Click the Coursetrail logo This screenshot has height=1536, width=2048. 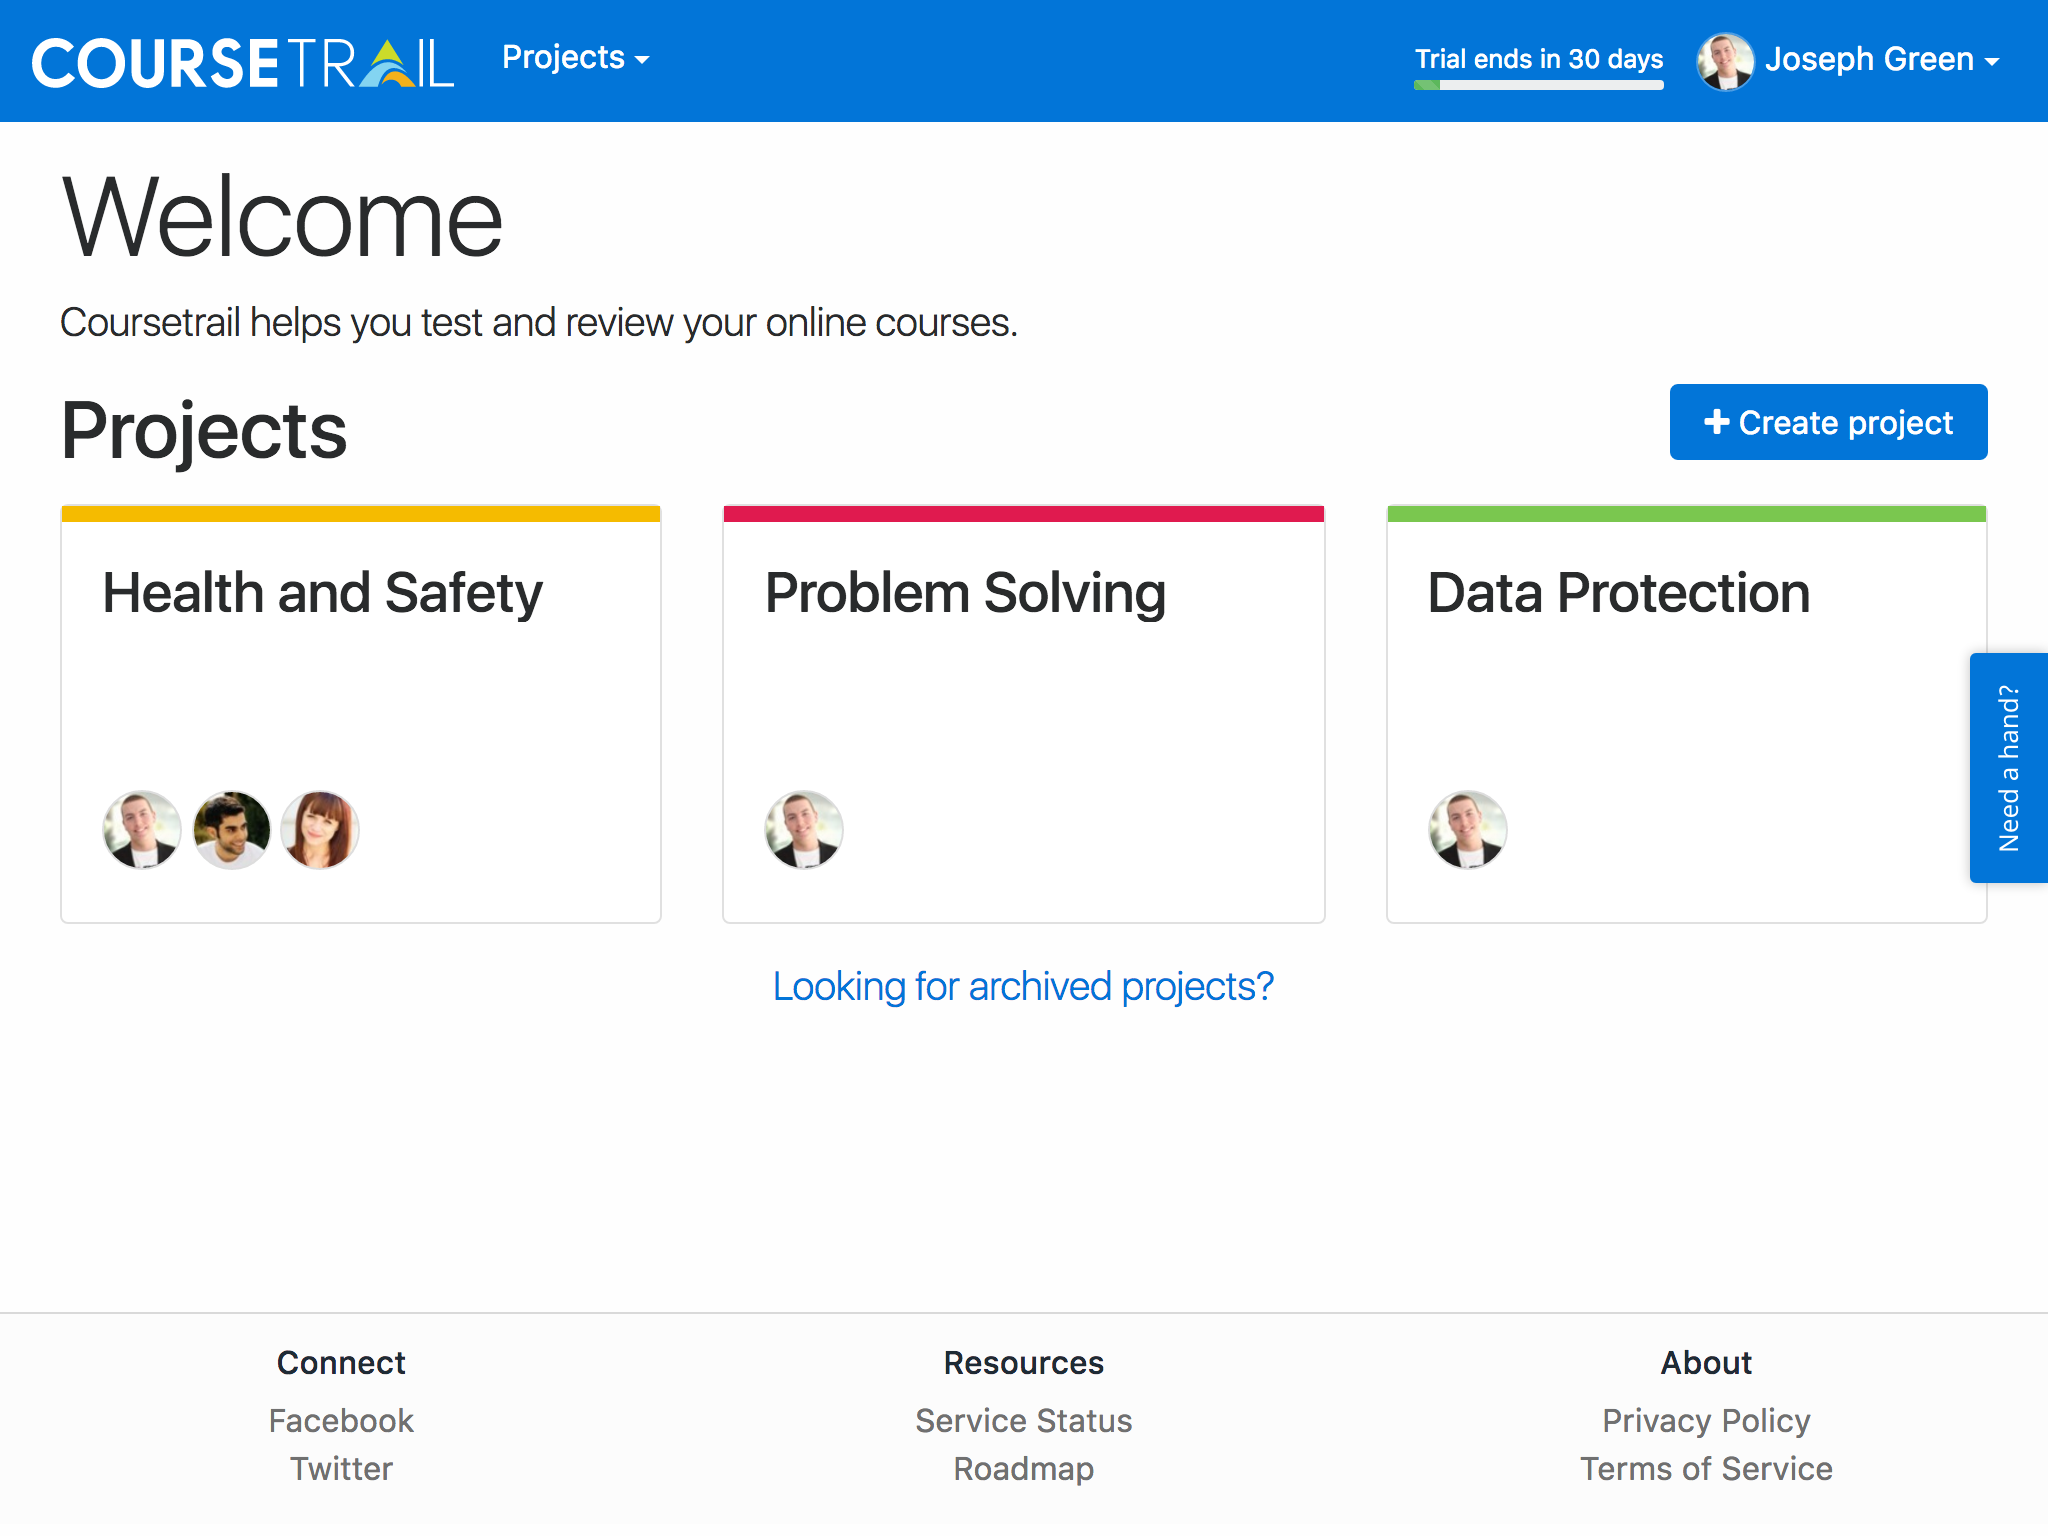coord(242,62)
